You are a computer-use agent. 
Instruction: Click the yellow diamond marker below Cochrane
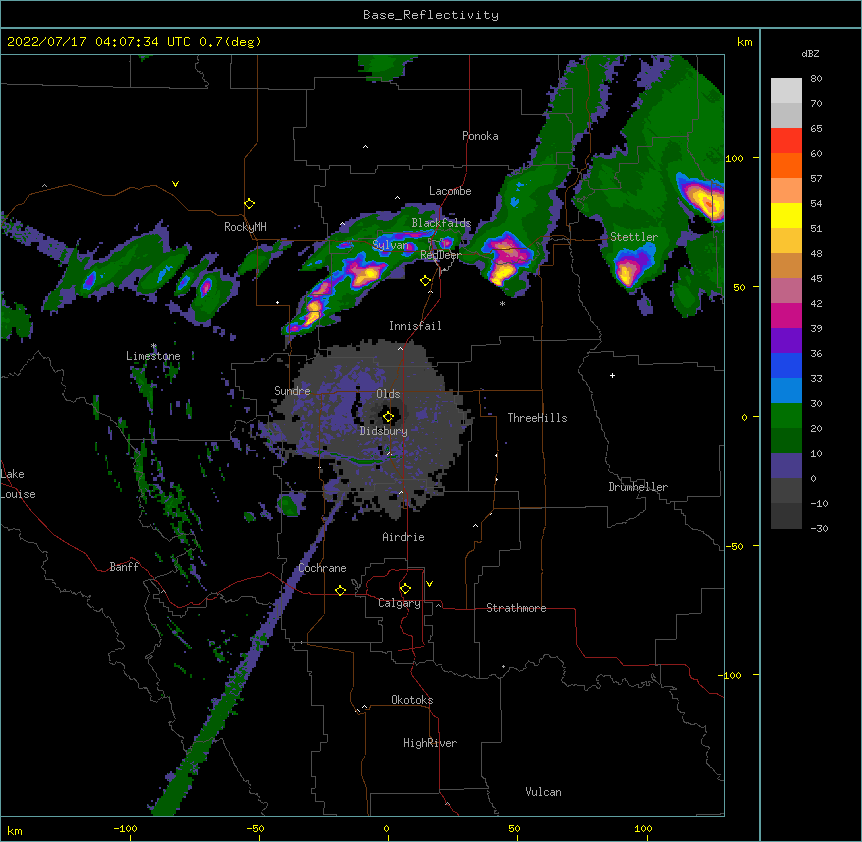340,590
